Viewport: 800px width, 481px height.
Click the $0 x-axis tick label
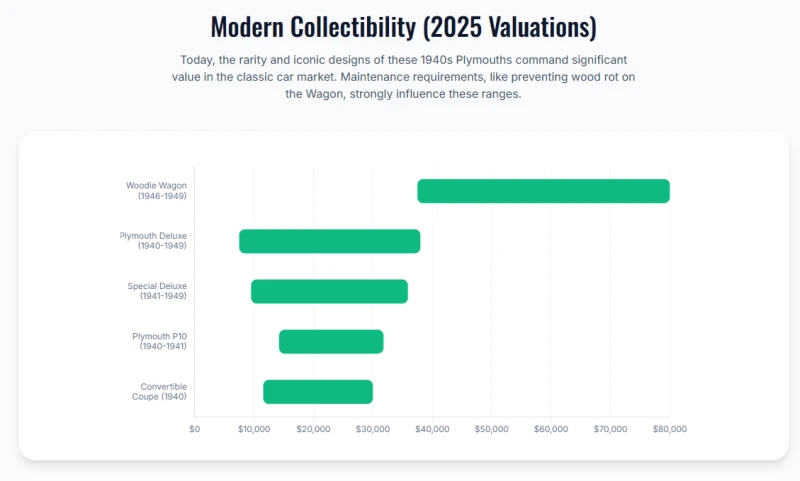[194, 429]
